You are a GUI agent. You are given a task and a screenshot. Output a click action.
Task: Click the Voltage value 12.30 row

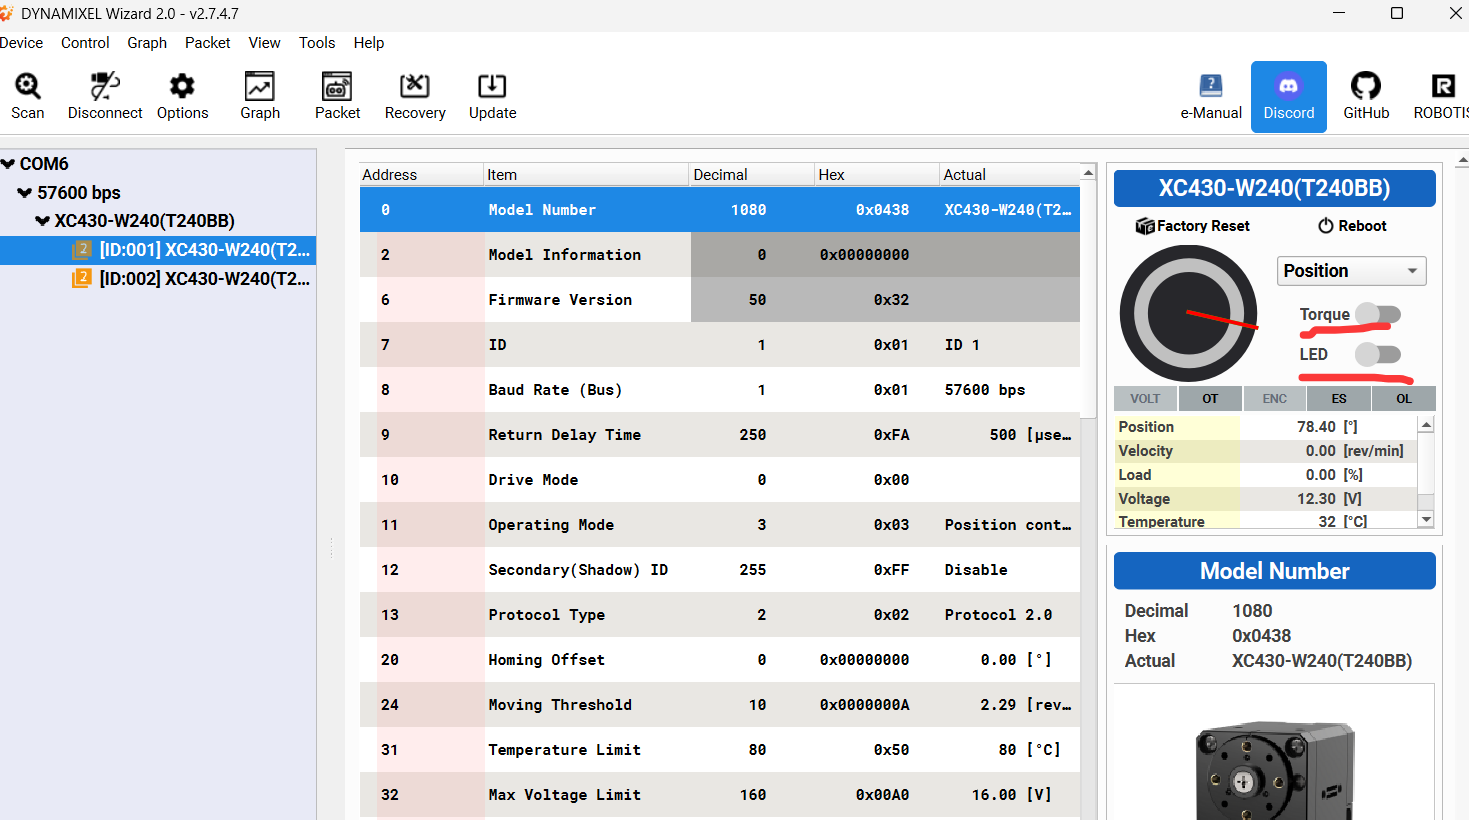click(1266, 499)
